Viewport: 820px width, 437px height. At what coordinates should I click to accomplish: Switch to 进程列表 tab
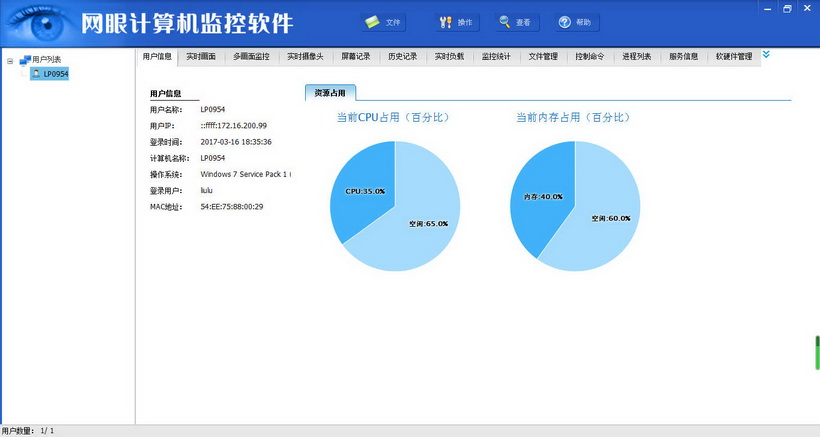point(637,56)
